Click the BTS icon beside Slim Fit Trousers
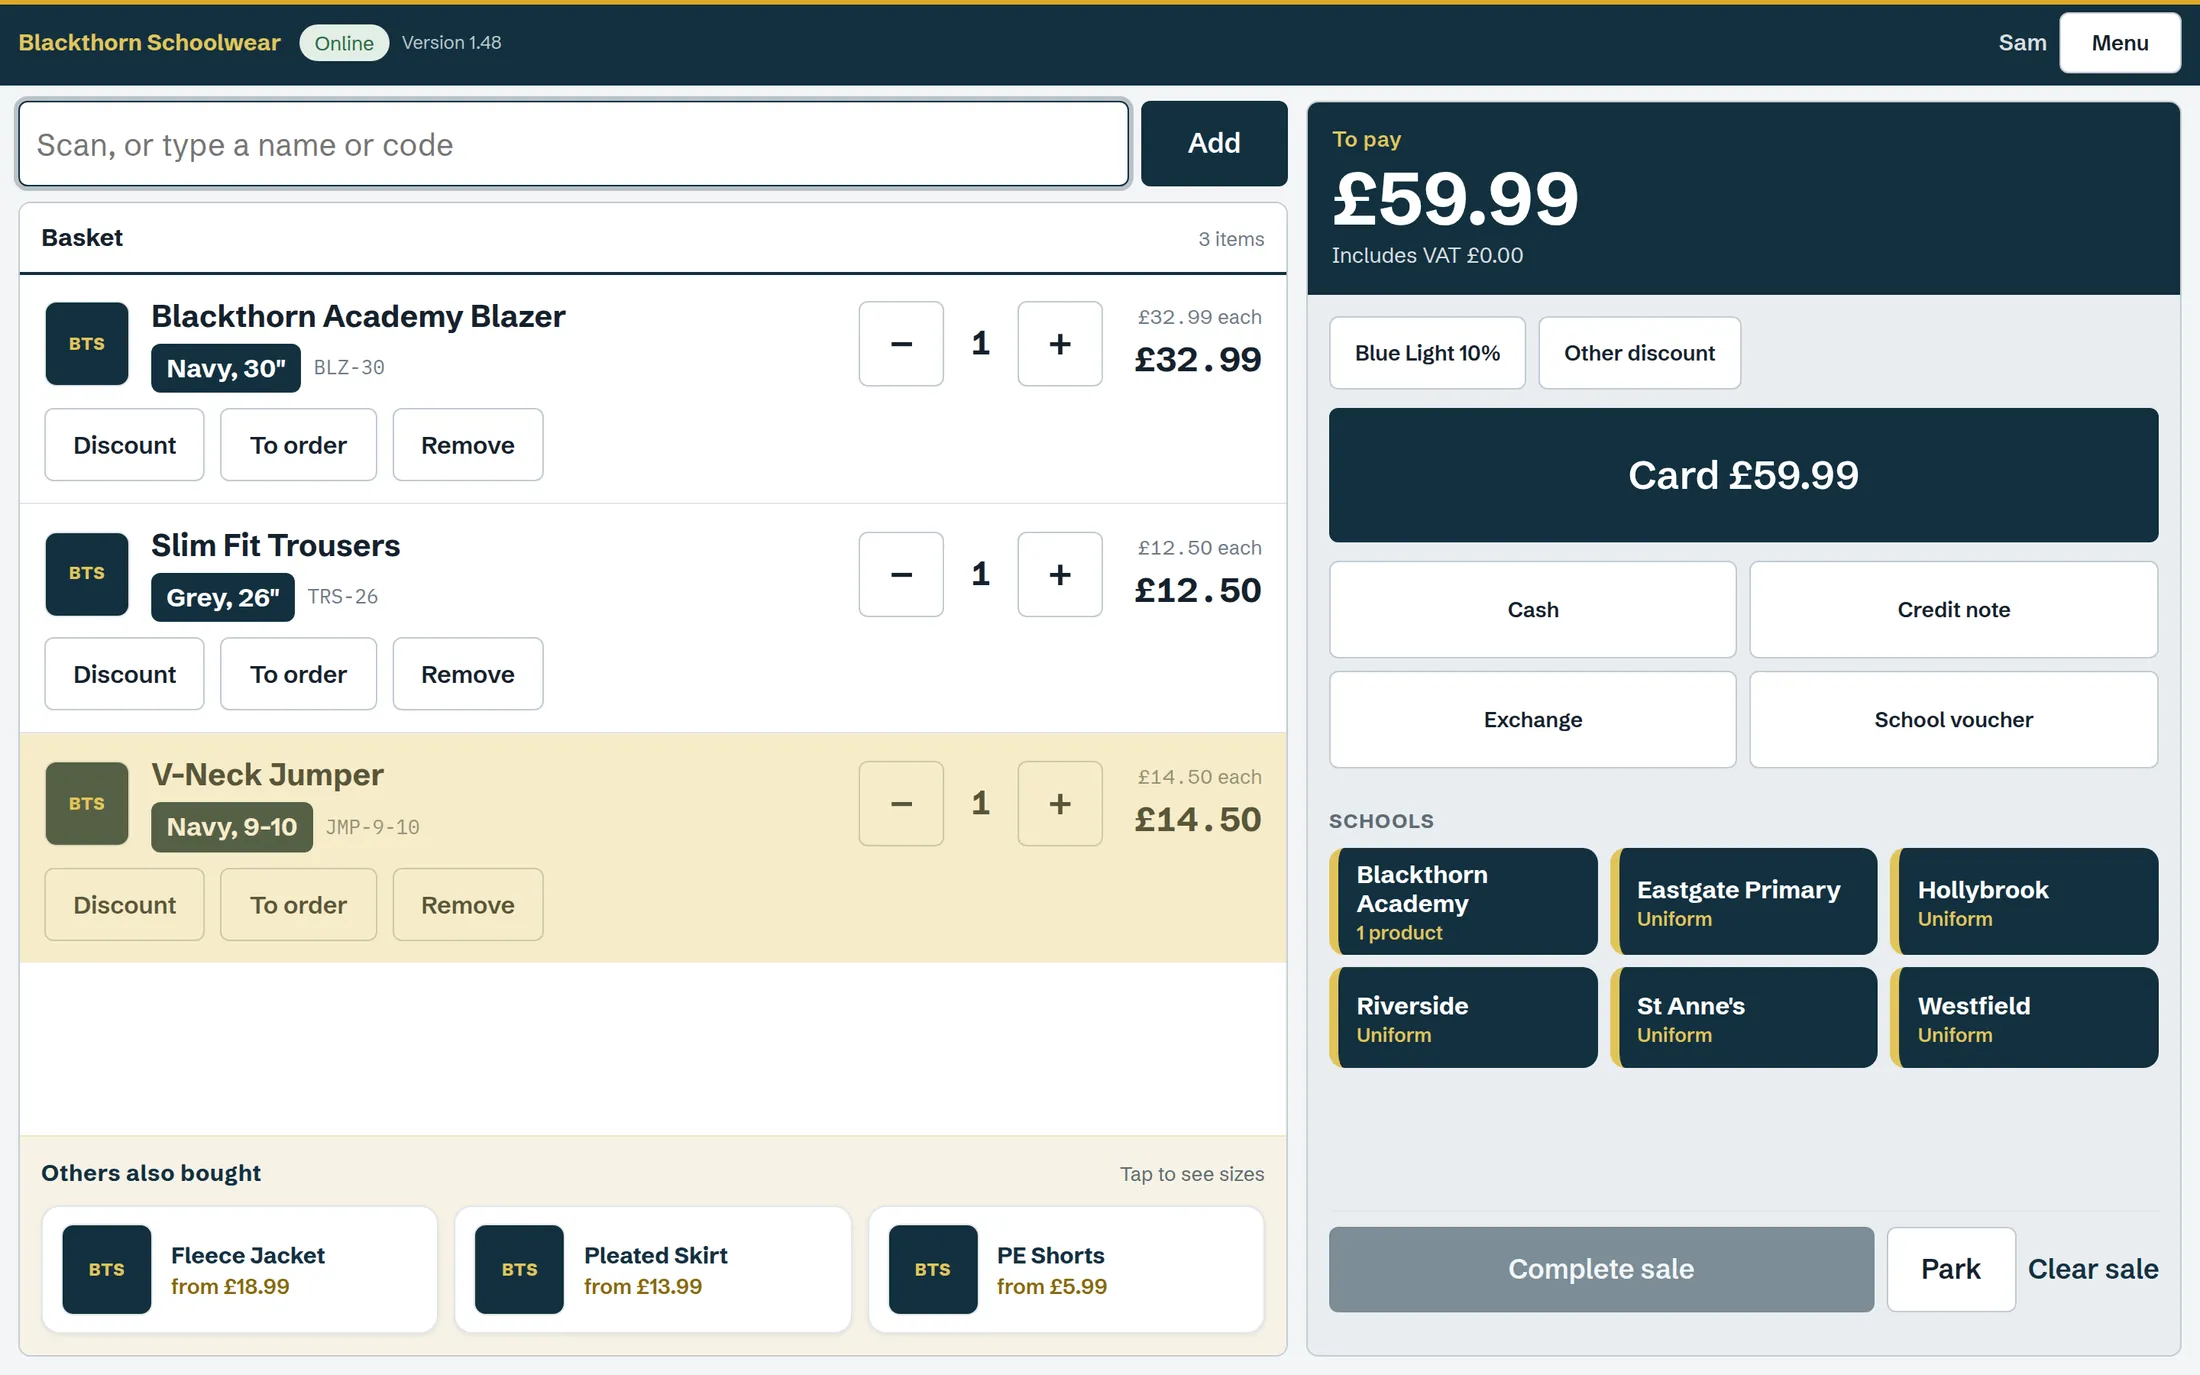The width and height of the screenshot is (2200, 1375). (x=87, y=574)
